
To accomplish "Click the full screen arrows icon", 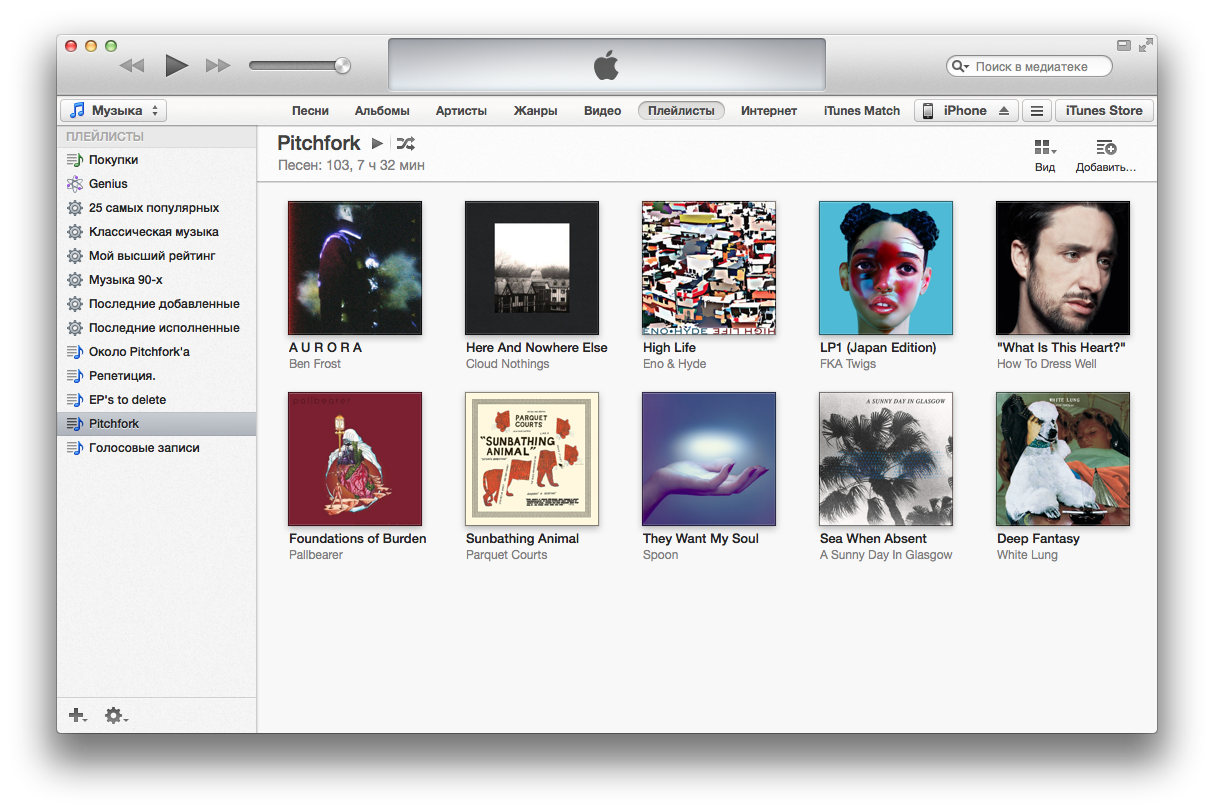I will [x=1146, y=44].
